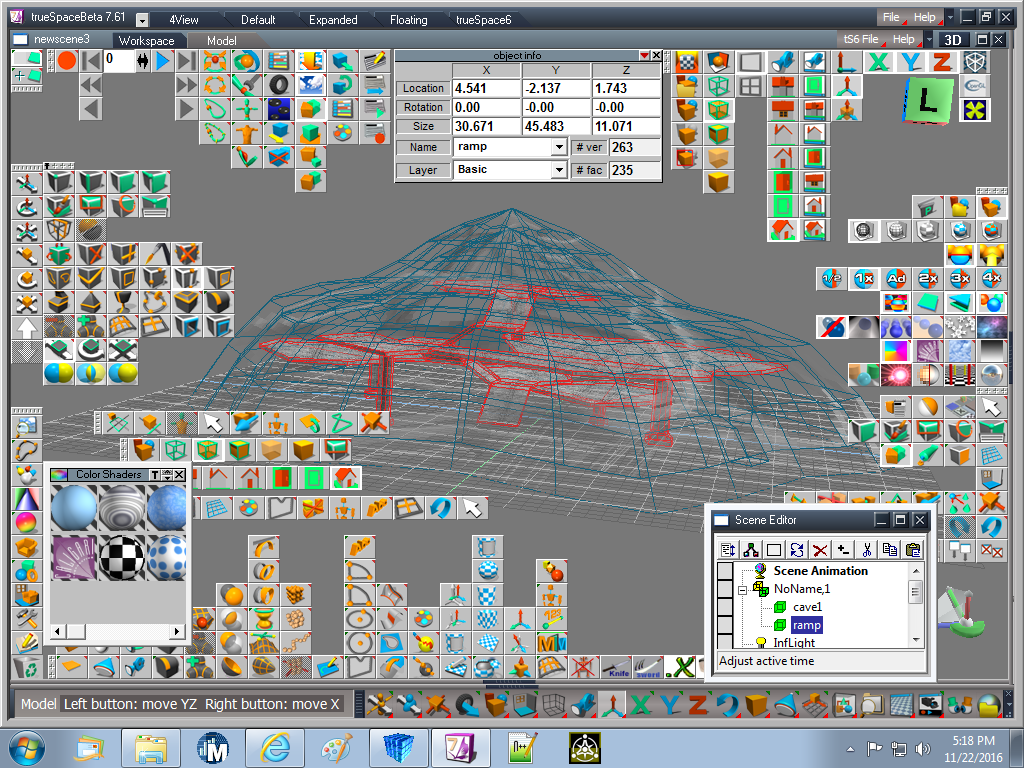Toggle red Z axis constraint in workspace toolbar
This screenshot has height=768, width=1024.
click(942, 62)
